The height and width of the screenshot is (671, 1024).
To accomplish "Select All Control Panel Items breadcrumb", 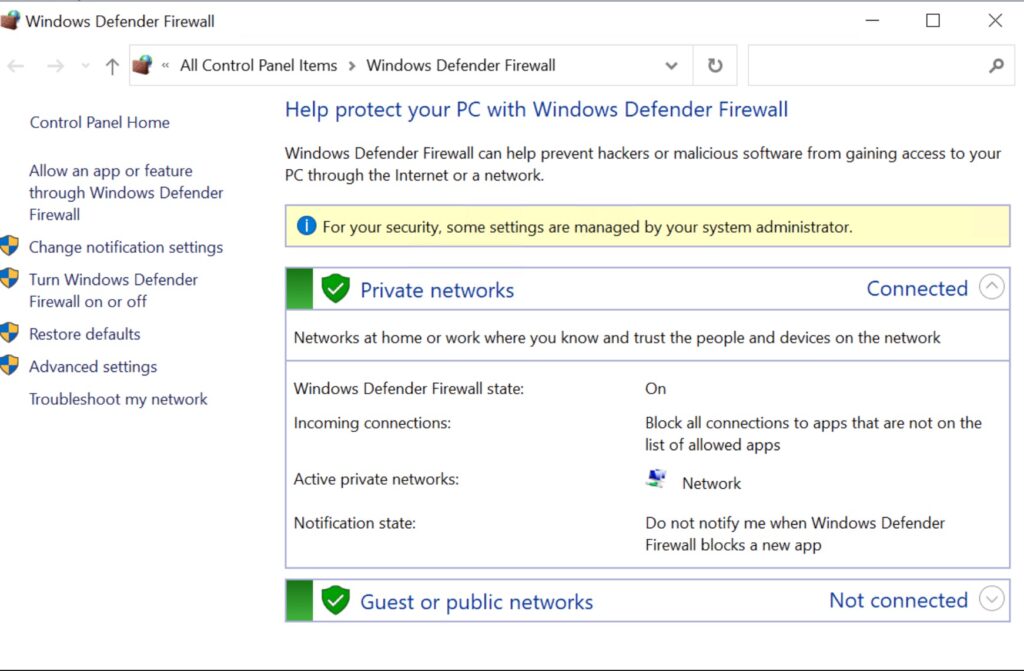I will 257,65.
